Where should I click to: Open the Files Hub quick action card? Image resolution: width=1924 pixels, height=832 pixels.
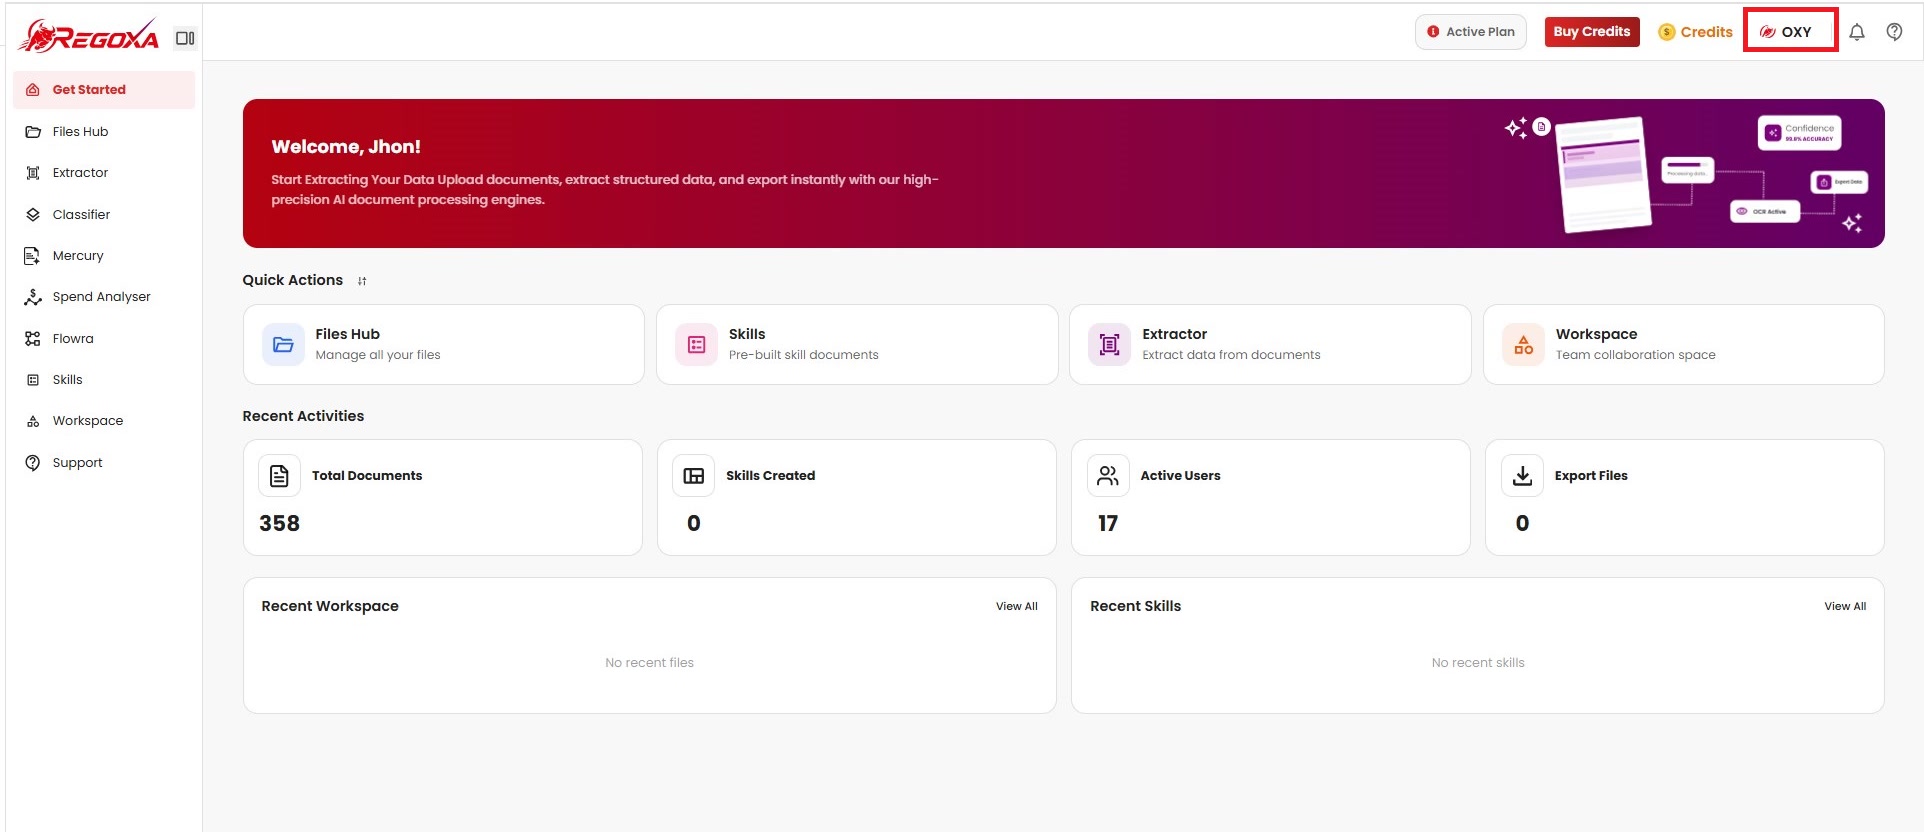tap(444, 344)
